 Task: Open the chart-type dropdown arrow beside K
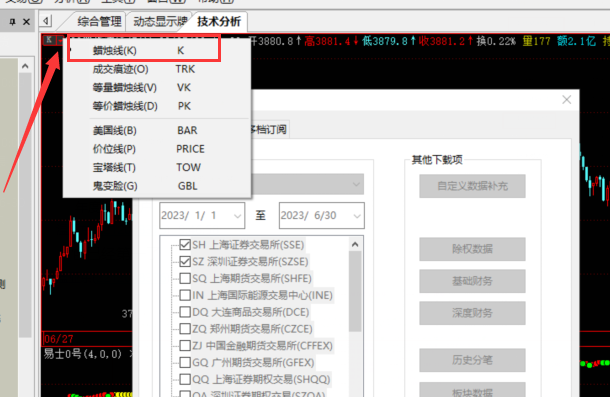pyautogui.click(x=60, y=40)
